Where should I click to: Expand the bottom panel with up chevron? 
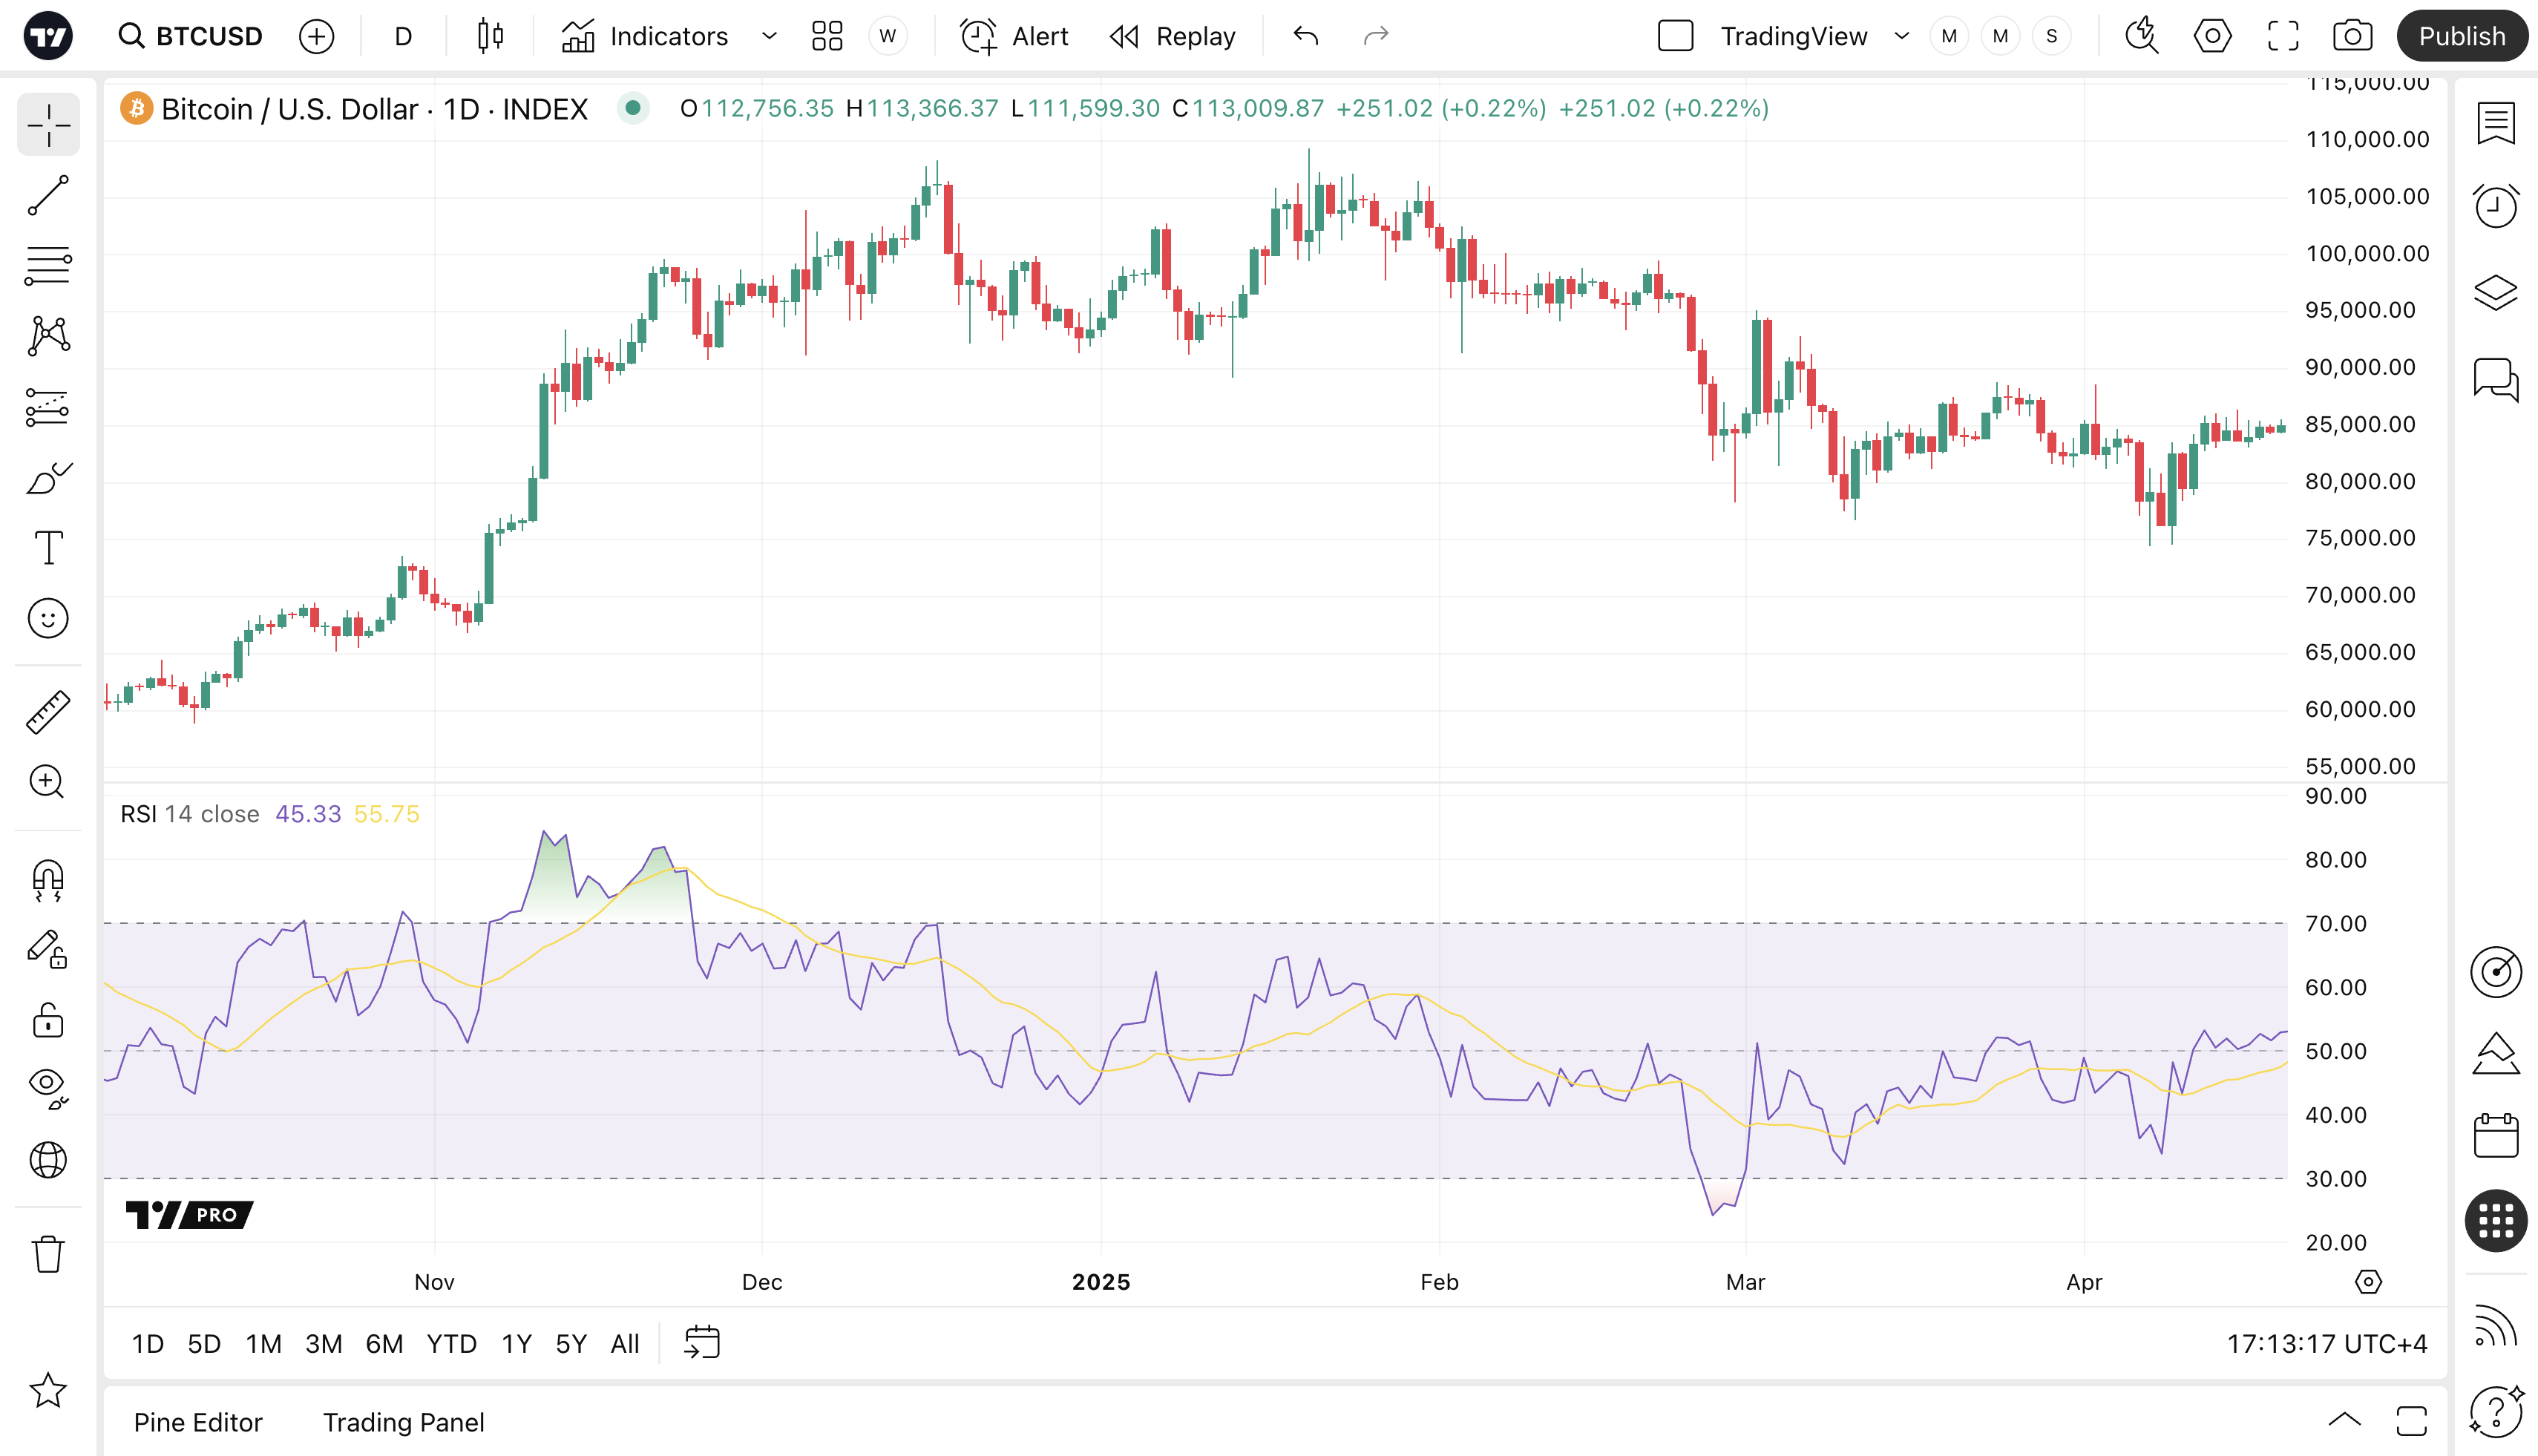(2344, 1420)
